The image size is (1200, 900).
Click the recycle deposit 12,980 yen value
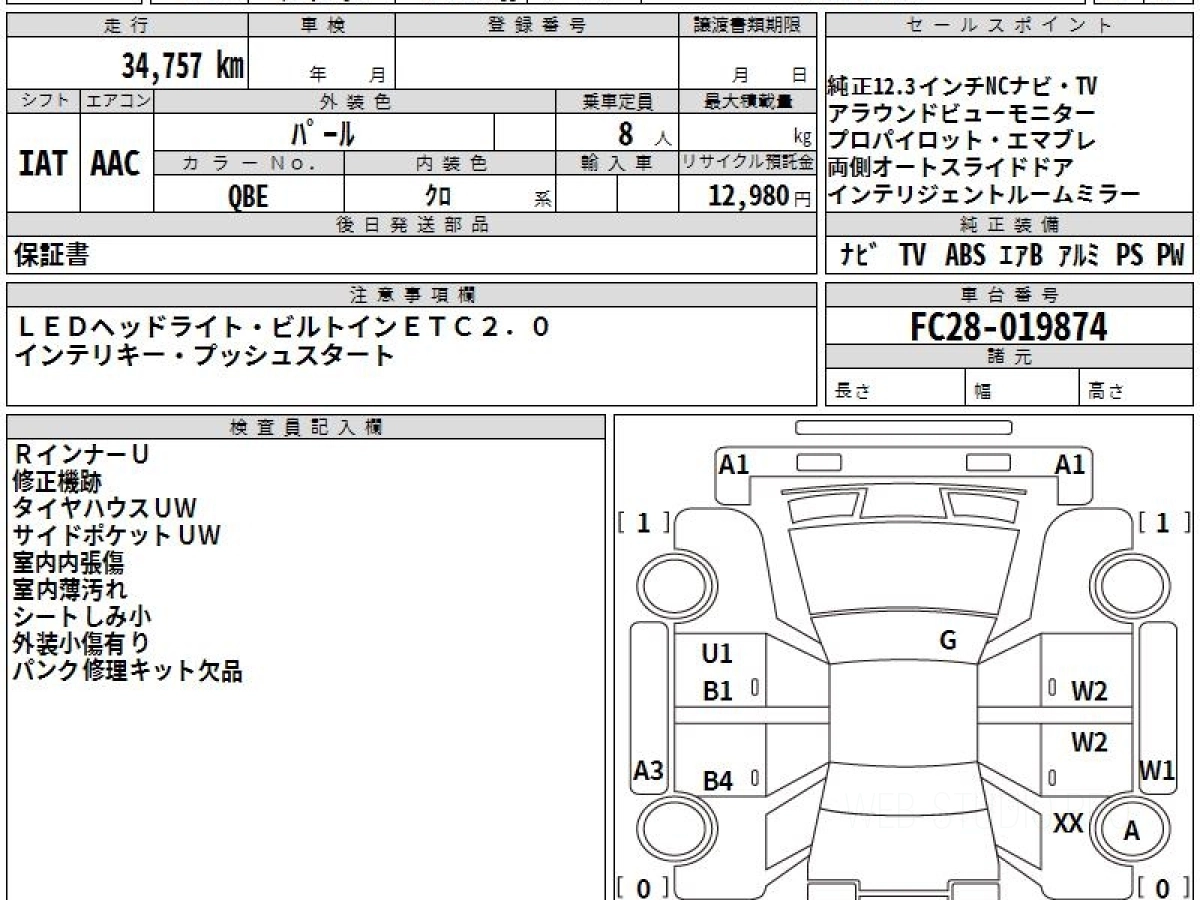[x=747, y=195]
